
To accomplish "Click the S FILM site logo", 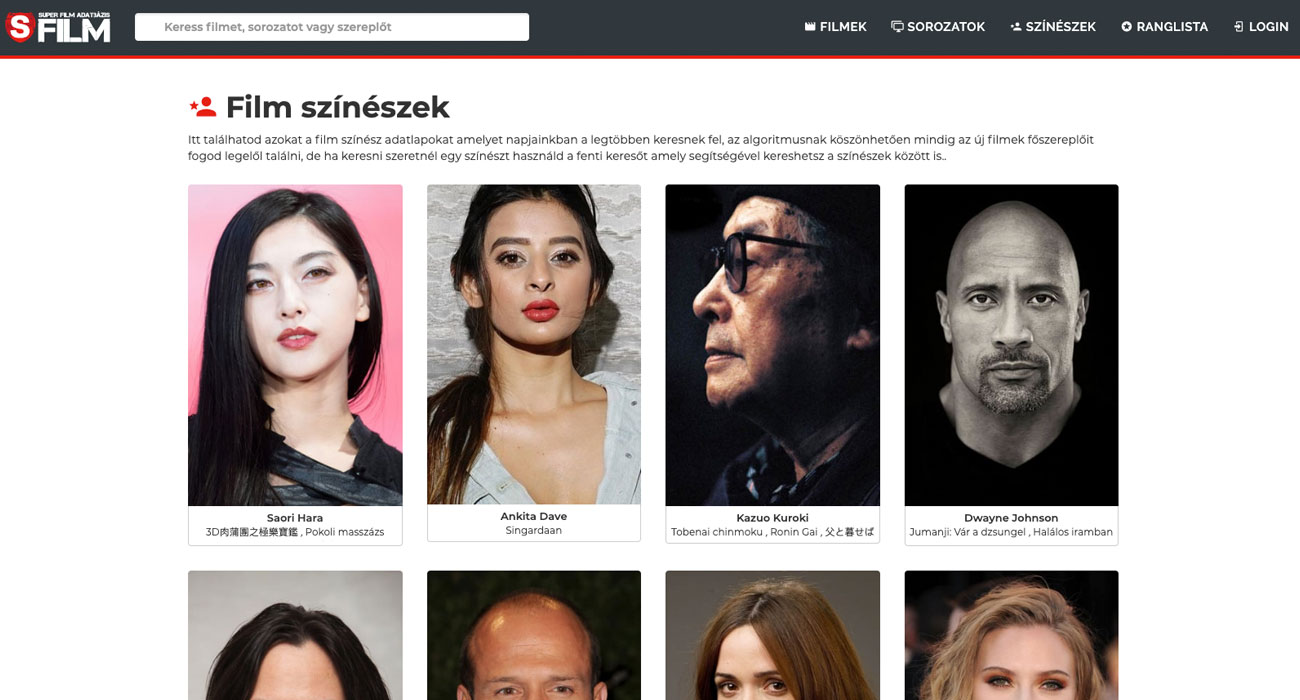I will (x=58, y=27).
